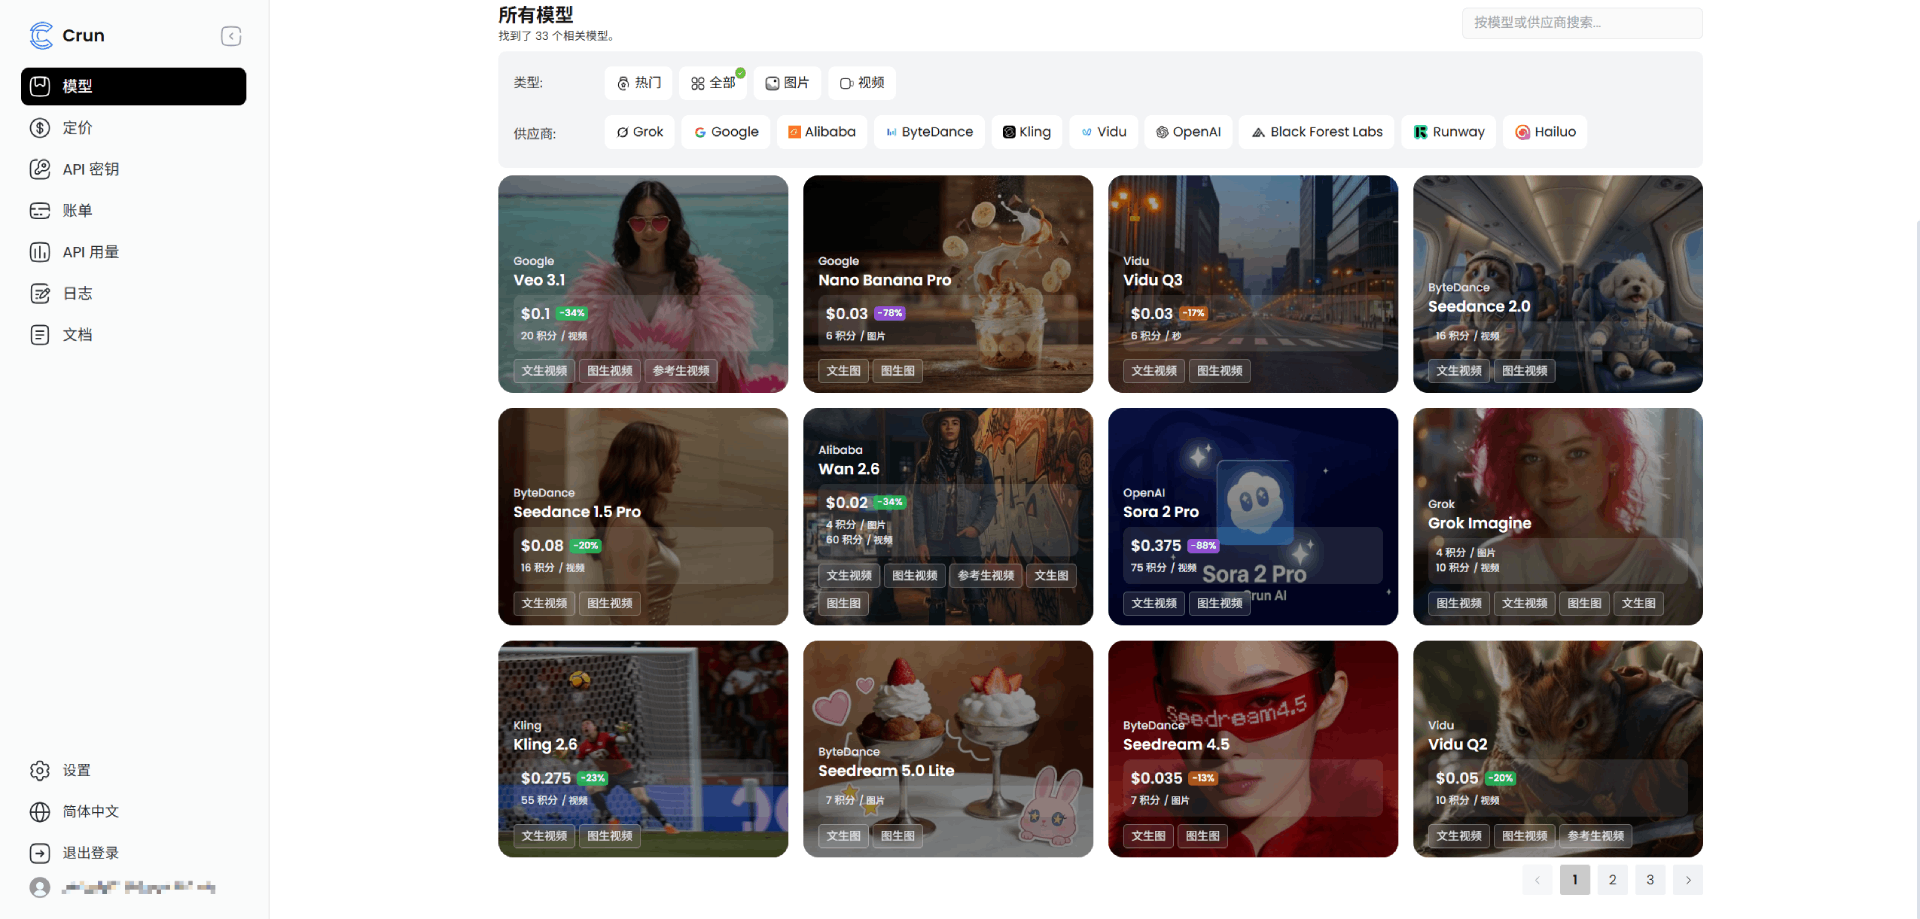
Task: Open the Sora 2 Pro model card
Action: (1253, 517)
